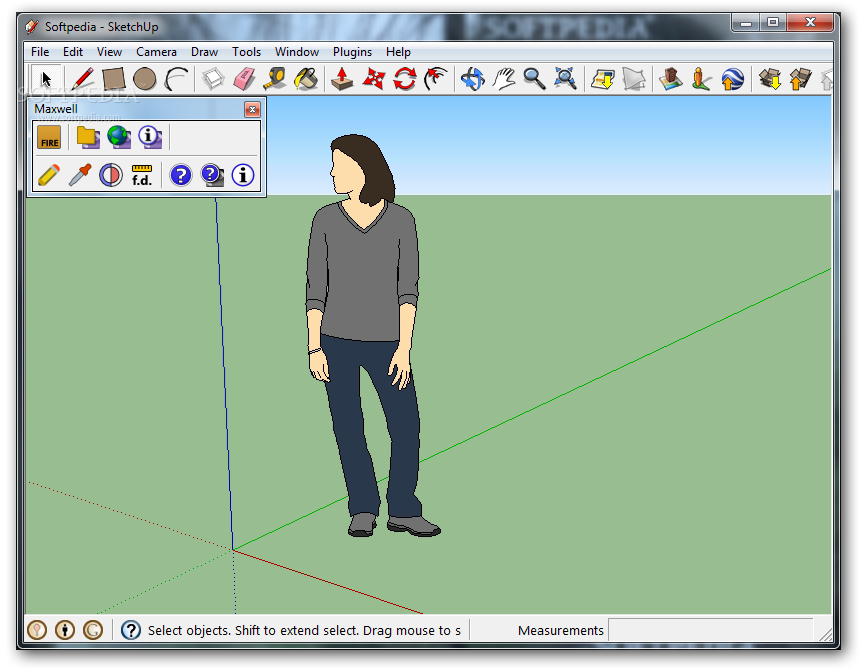Open the Draw menu

(204, 52)
